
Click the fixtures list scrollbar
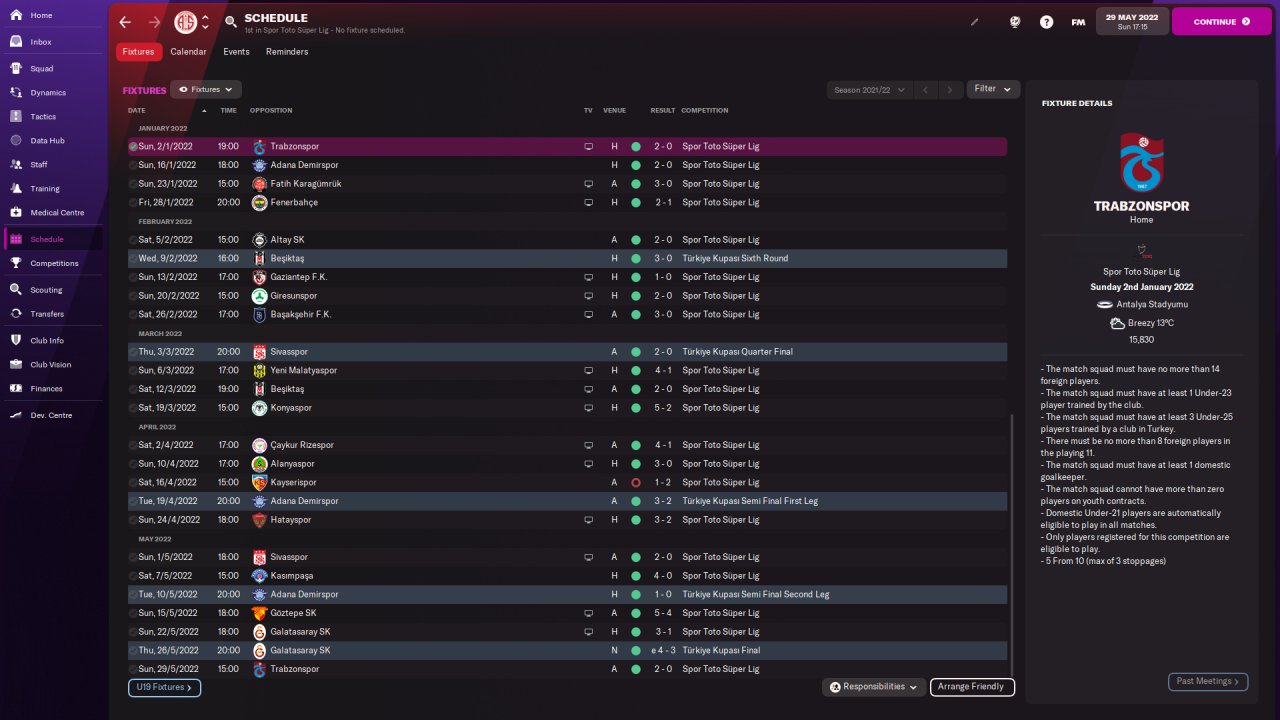(x=1012, y=545)
